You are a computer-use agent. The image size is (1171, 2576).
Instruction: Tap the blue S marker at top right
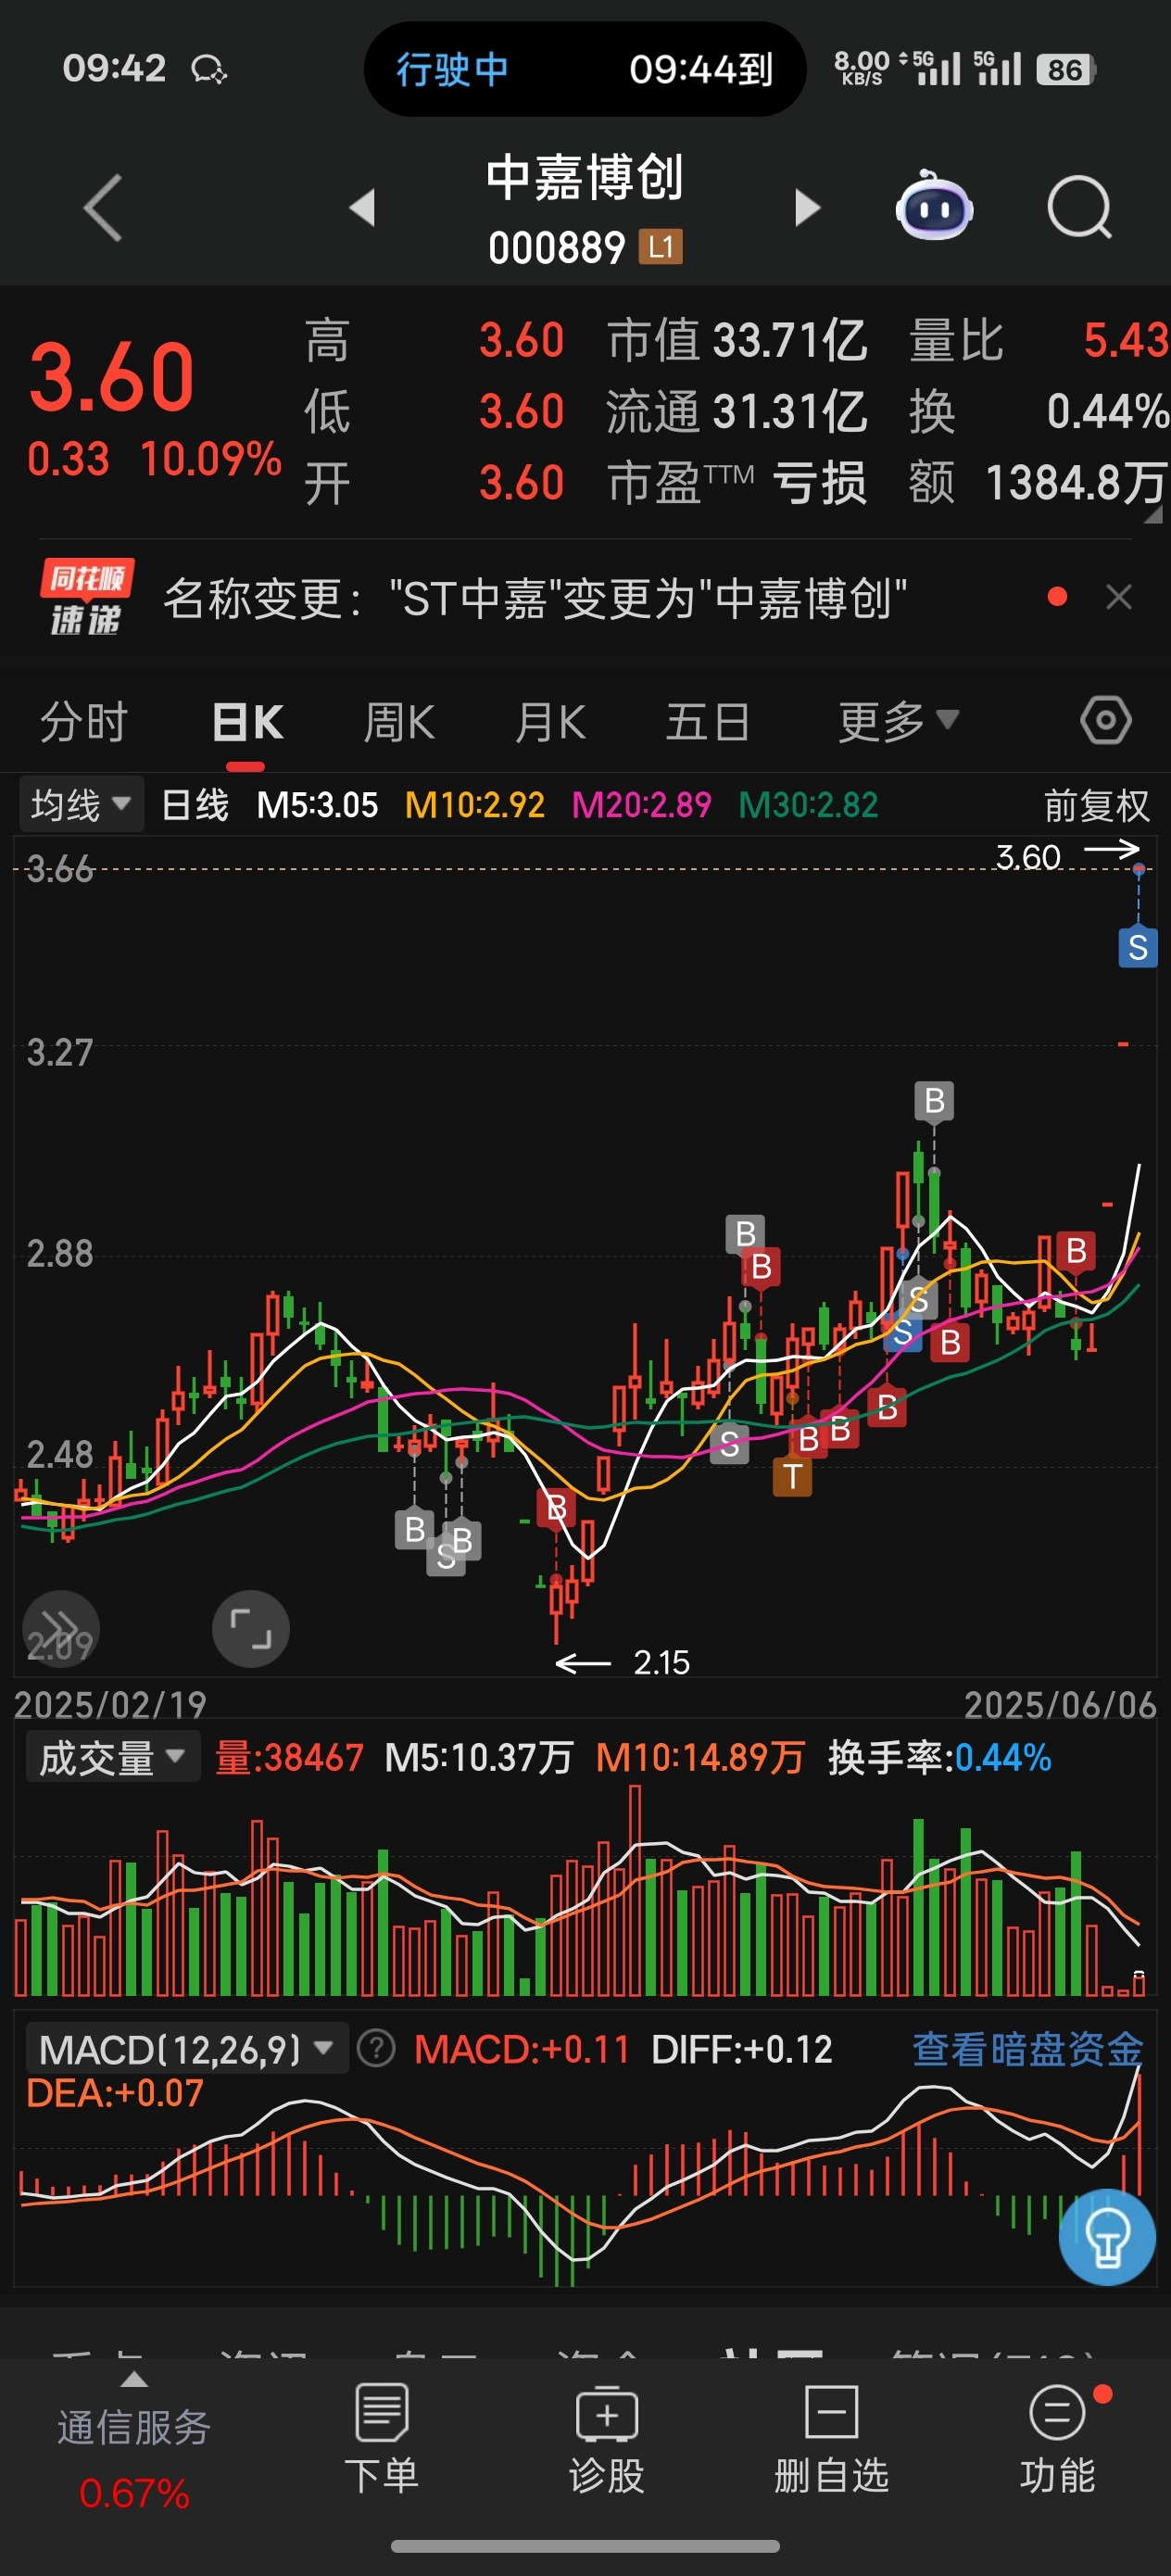pos(1138,946)
